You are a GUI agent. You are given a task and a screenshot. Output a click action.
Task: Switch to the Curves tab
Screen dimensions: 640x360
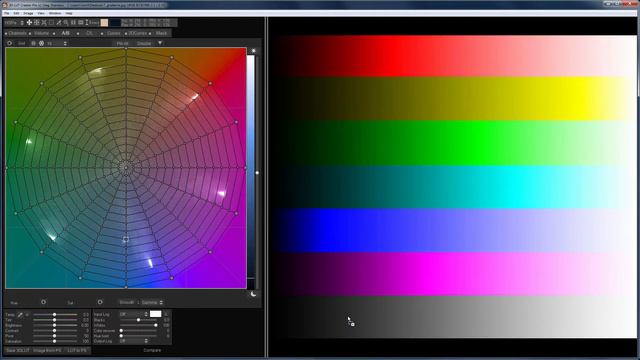pos(113,33)
